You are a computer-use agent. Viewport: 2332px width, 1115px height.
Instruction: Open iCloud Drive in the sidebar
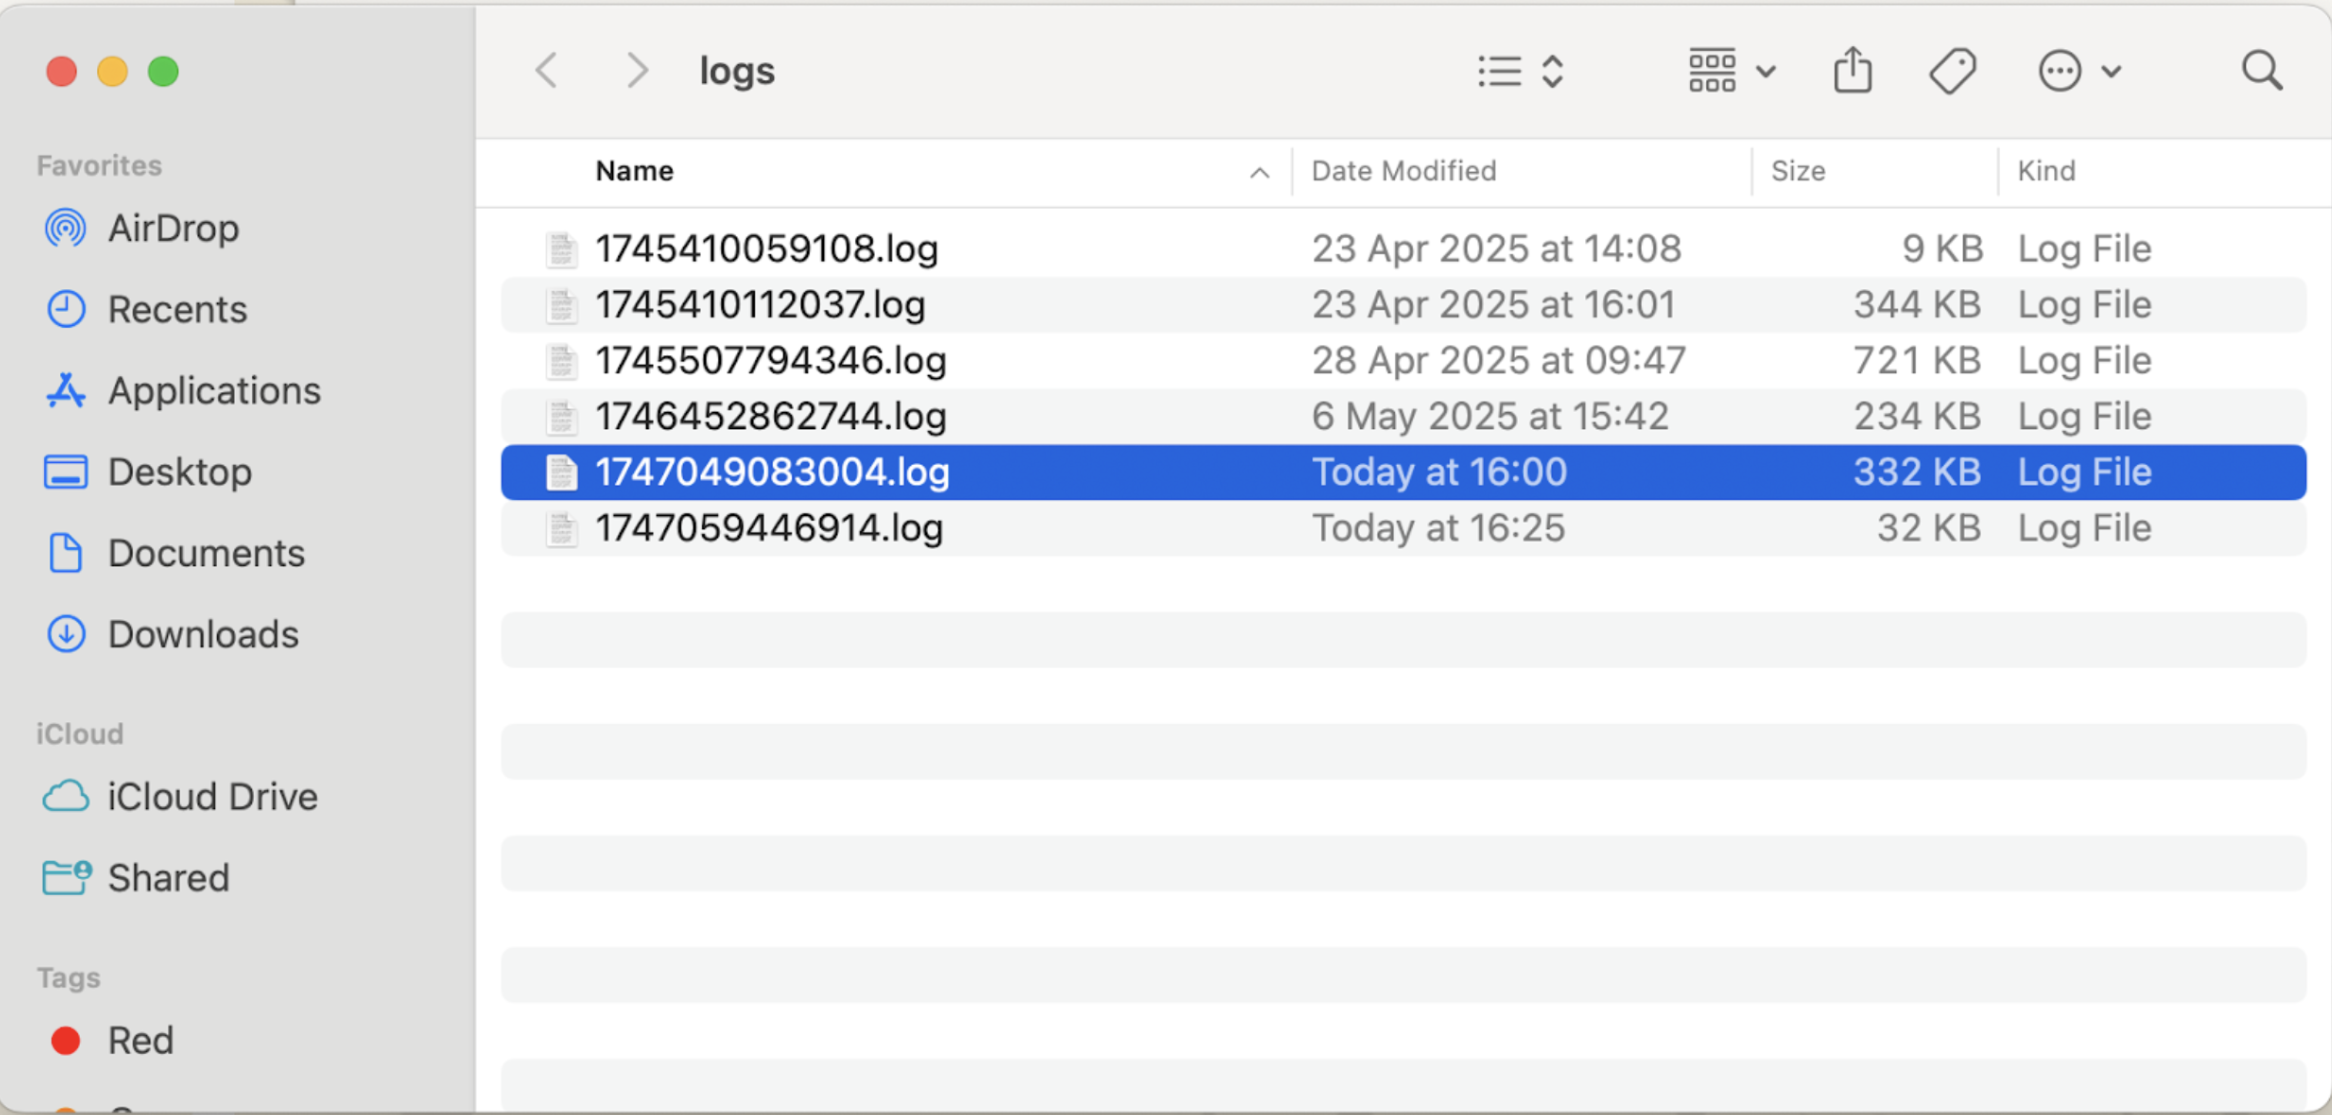212,796
